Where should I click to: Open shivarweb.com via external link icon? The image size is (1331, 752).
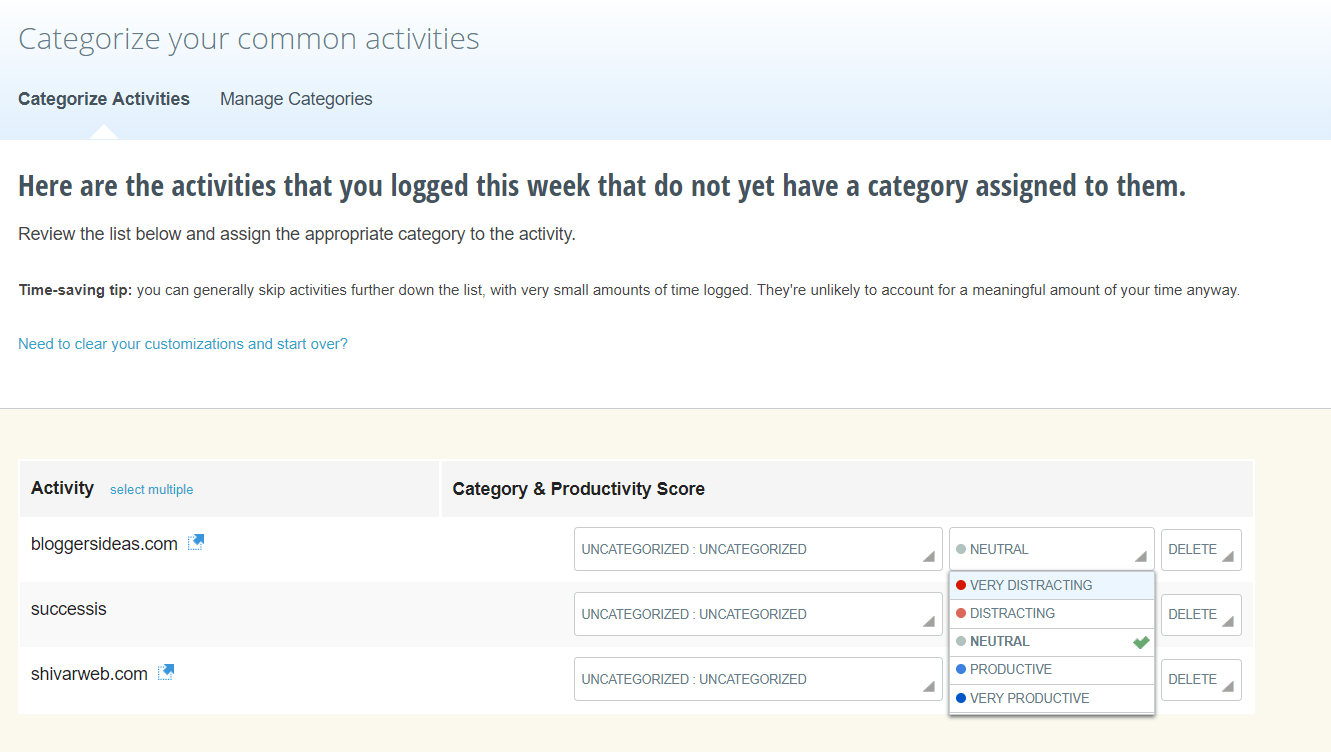[164, 671]
